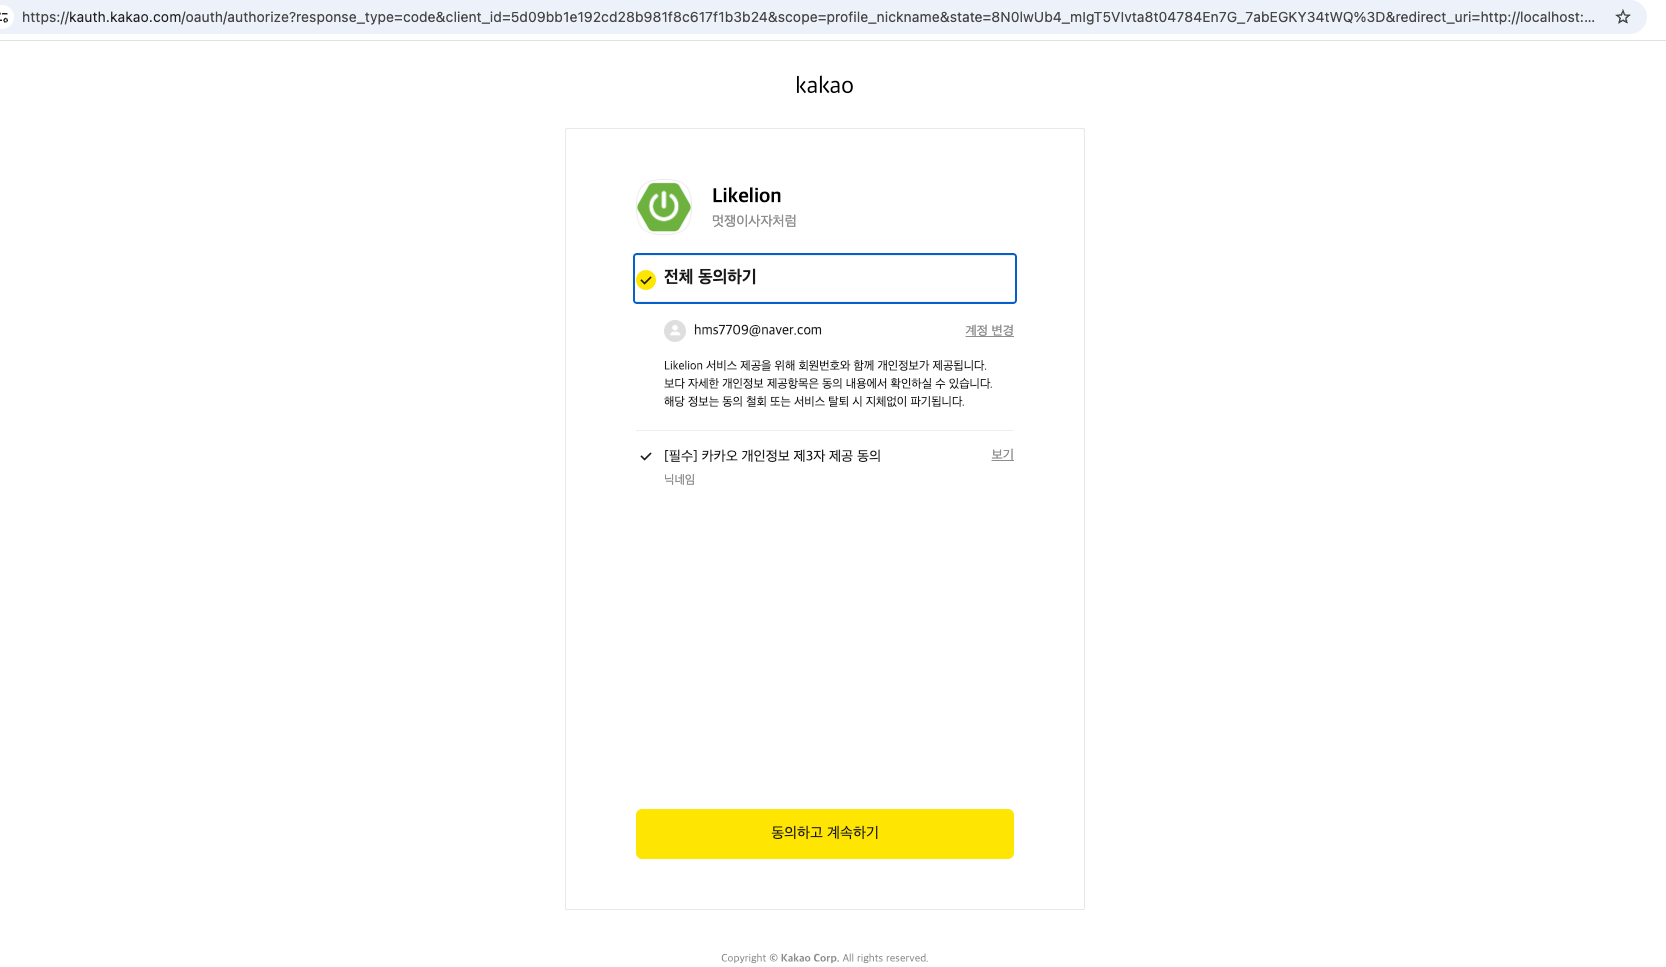This screenshot has height=967, width=1666.
Task: Click the grey profile avatar beside hms7709@naver.com
Action: click(x=675, y=331)
